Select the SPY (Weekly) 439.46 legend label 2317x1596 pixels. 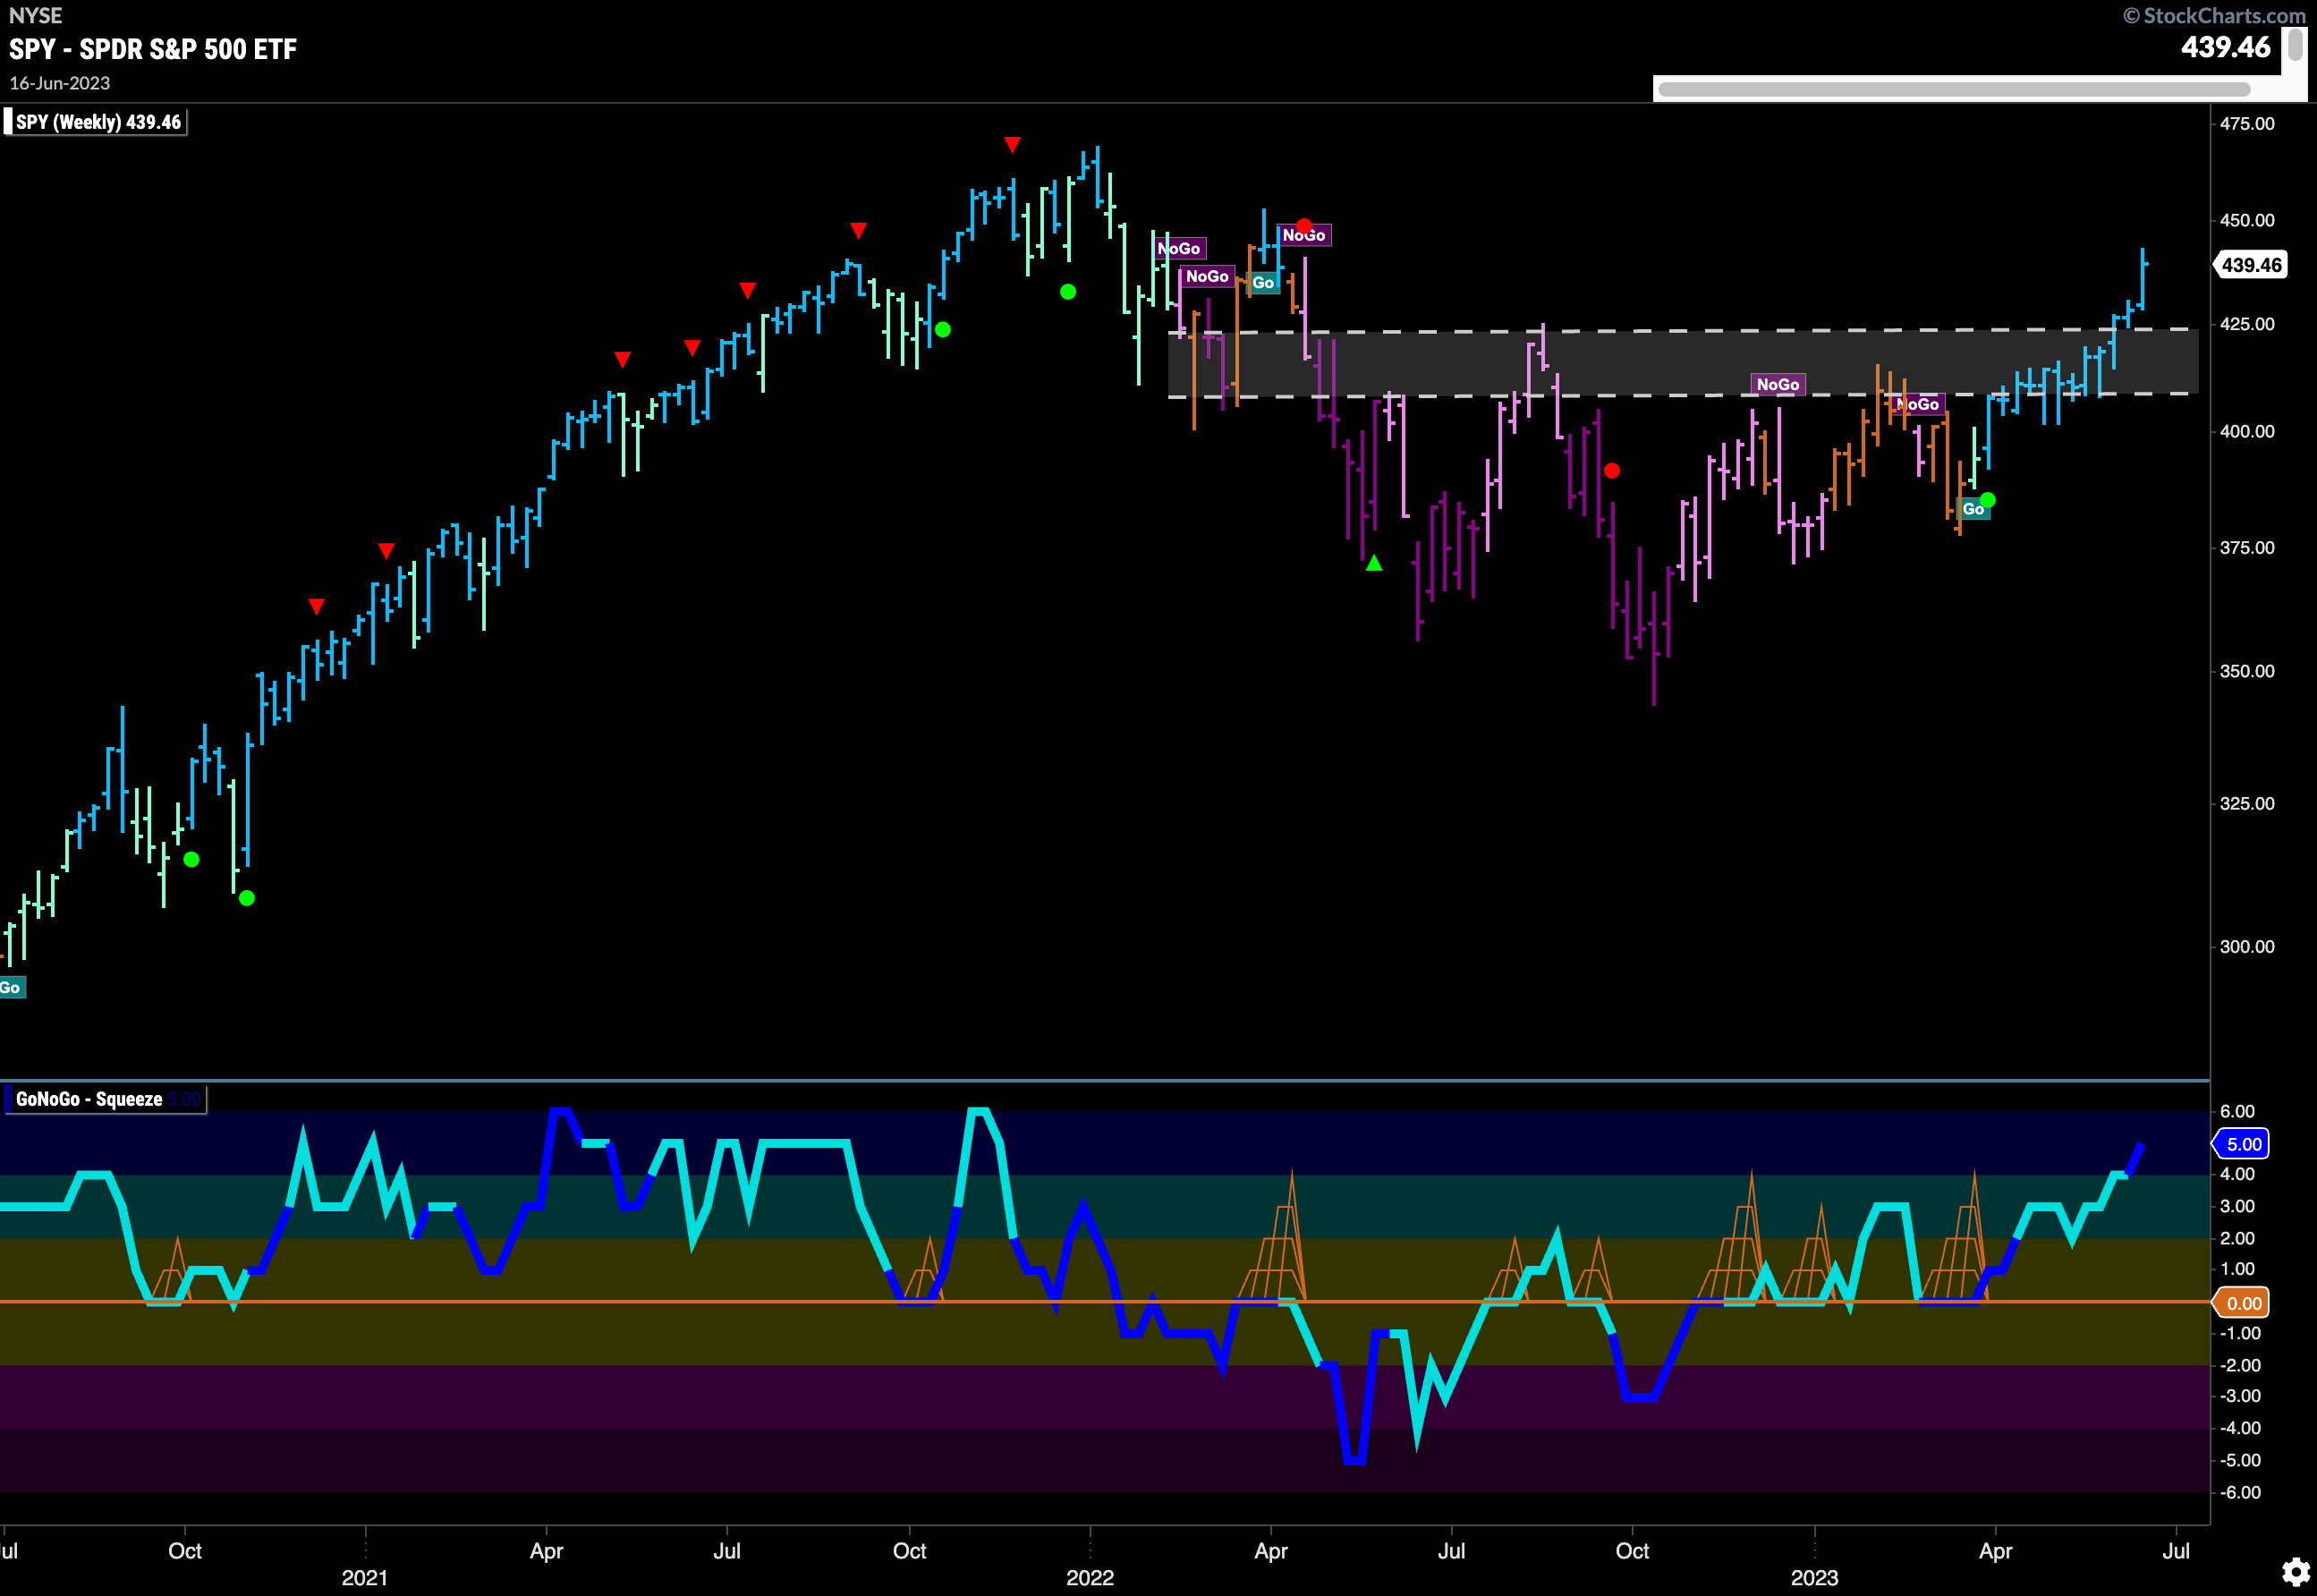pos(97,122)
